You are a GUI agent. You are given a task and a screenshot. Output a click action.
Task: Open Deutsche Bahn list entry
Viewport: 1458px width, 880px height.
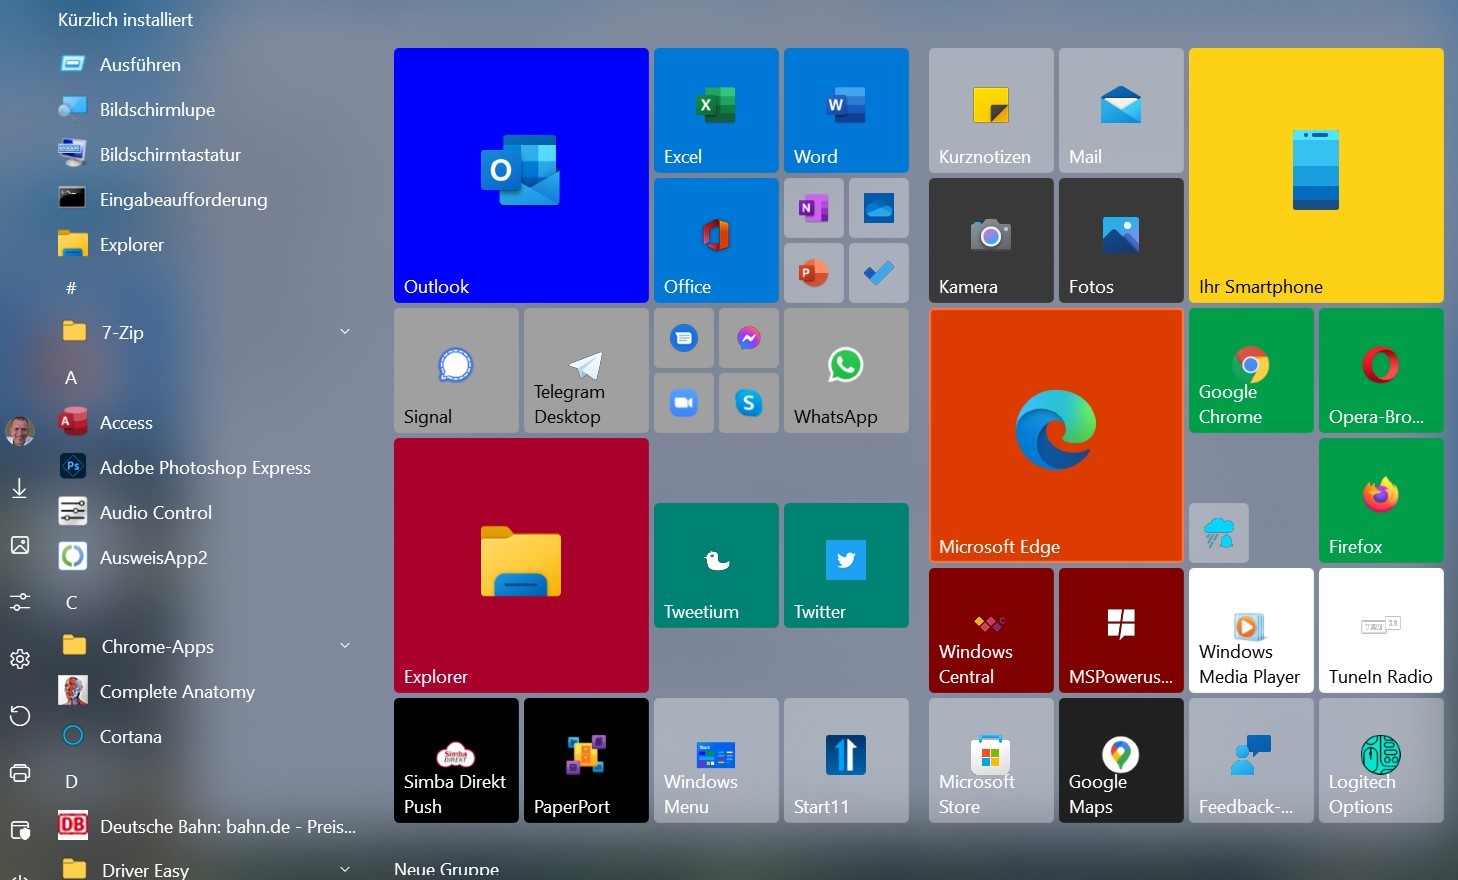tap(205, 826)
